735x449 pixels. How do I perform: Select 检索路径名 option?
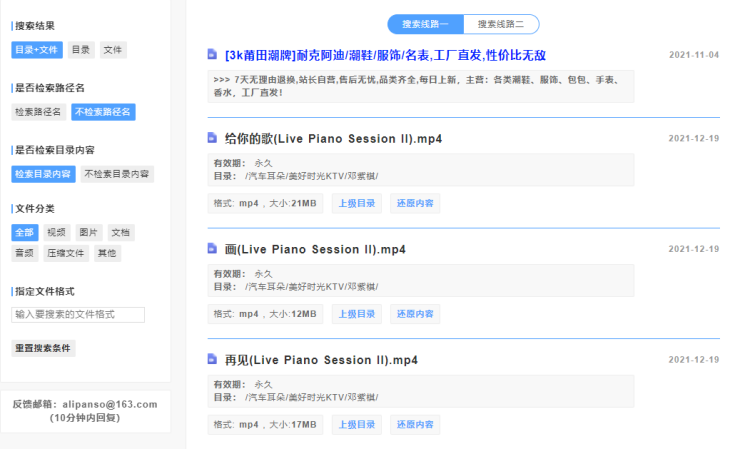click(x=38, y=112)
